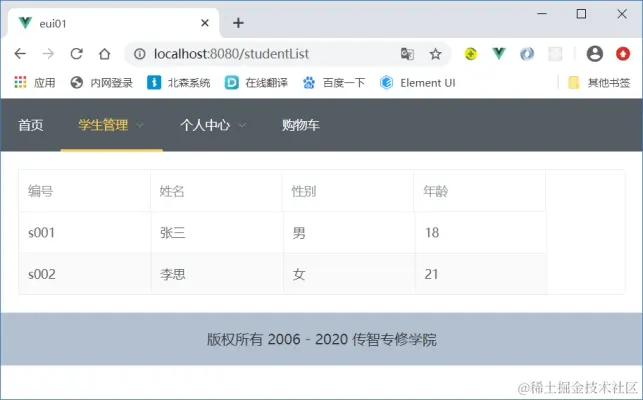The image size is (643, 400).
Task: Close the eui01 browser tab
Action: click(205, 23)
